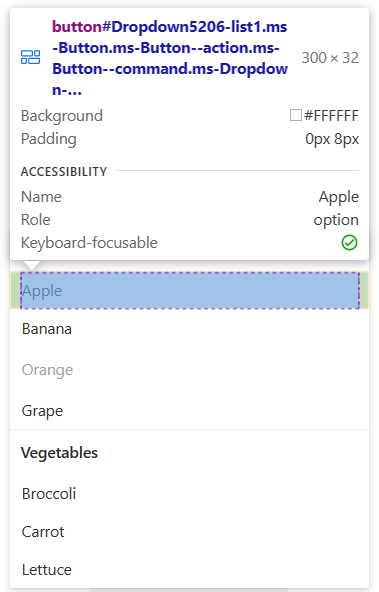Click the 300 × 32 dimensions label

coord(330,58)
